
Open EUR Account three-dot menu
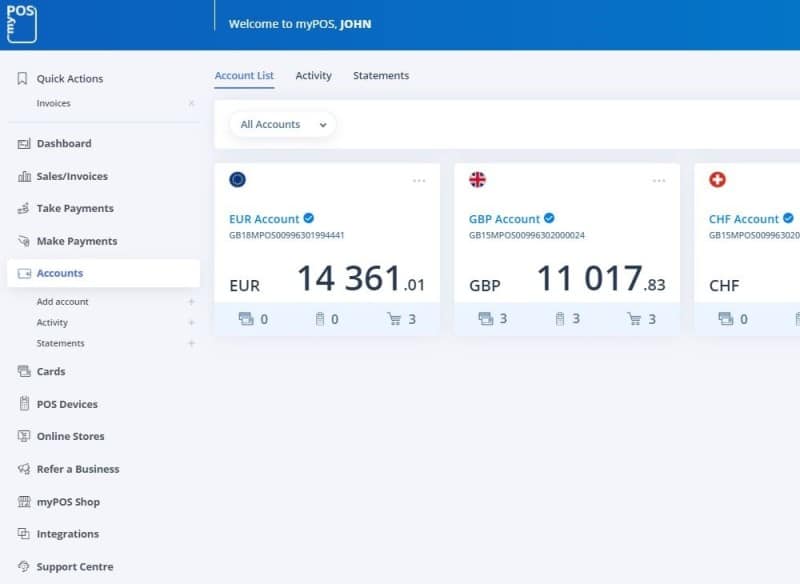419,181
